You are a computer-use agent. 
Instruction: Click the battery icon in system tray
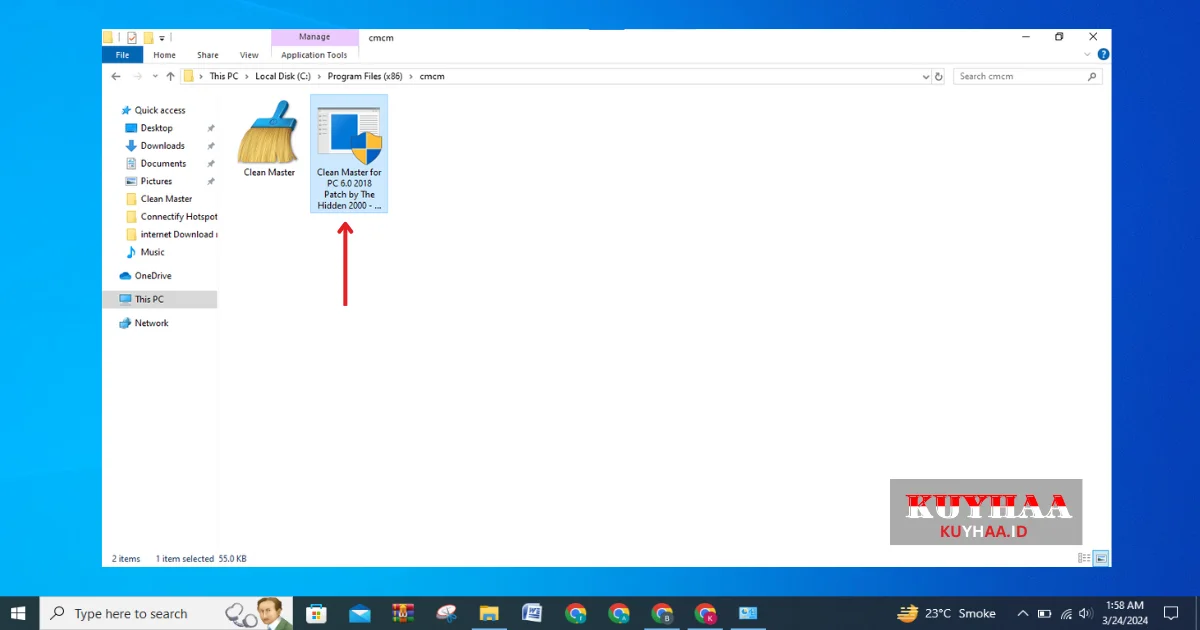1044,613
